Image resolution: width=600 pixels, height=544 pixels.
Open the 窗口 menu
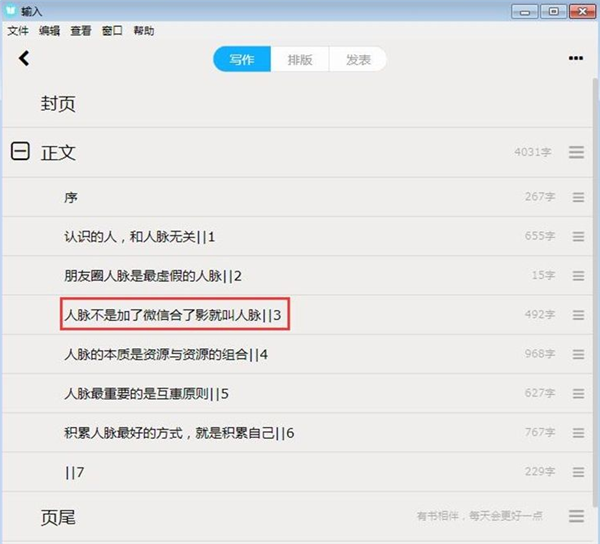click(x=112, y=31)
